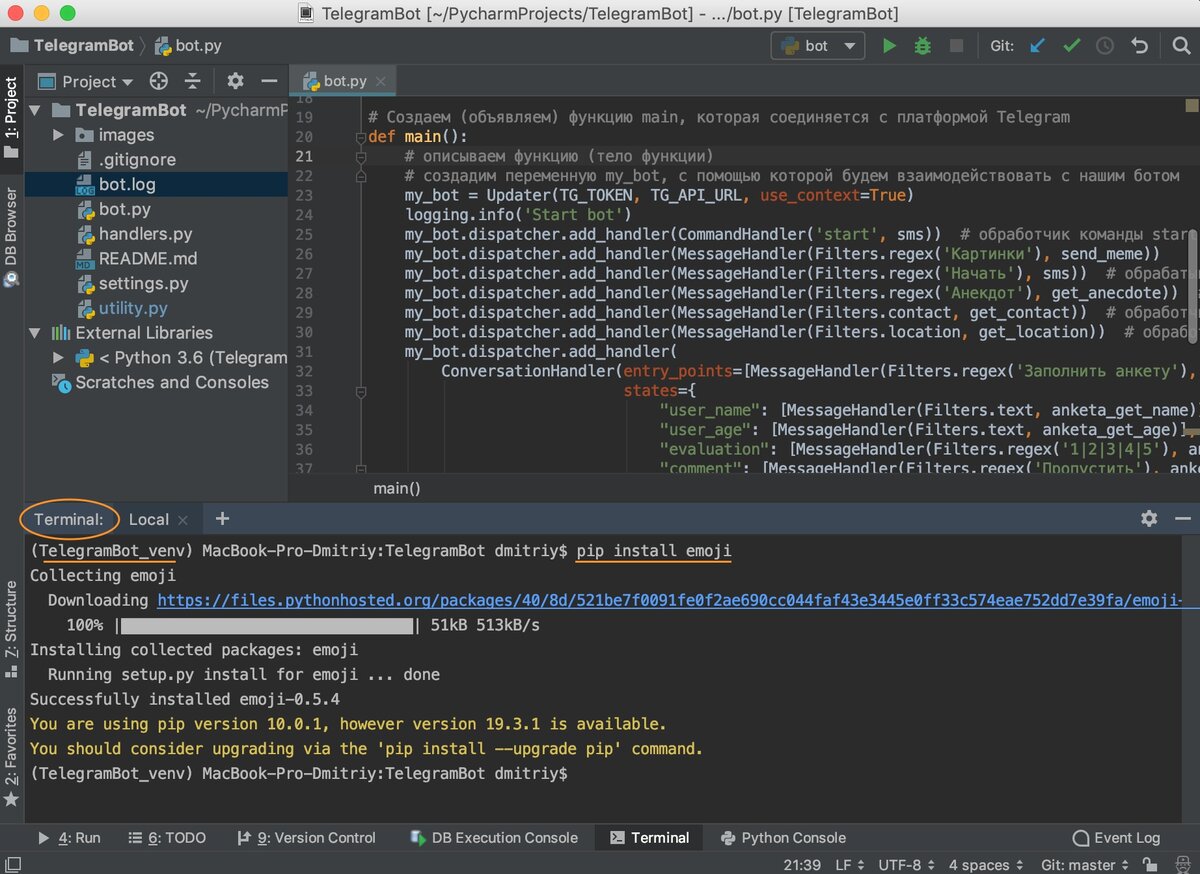Screen dimensions: 1200x874
Task: Select README.md in project tree
Action: [x=147, y=258]
